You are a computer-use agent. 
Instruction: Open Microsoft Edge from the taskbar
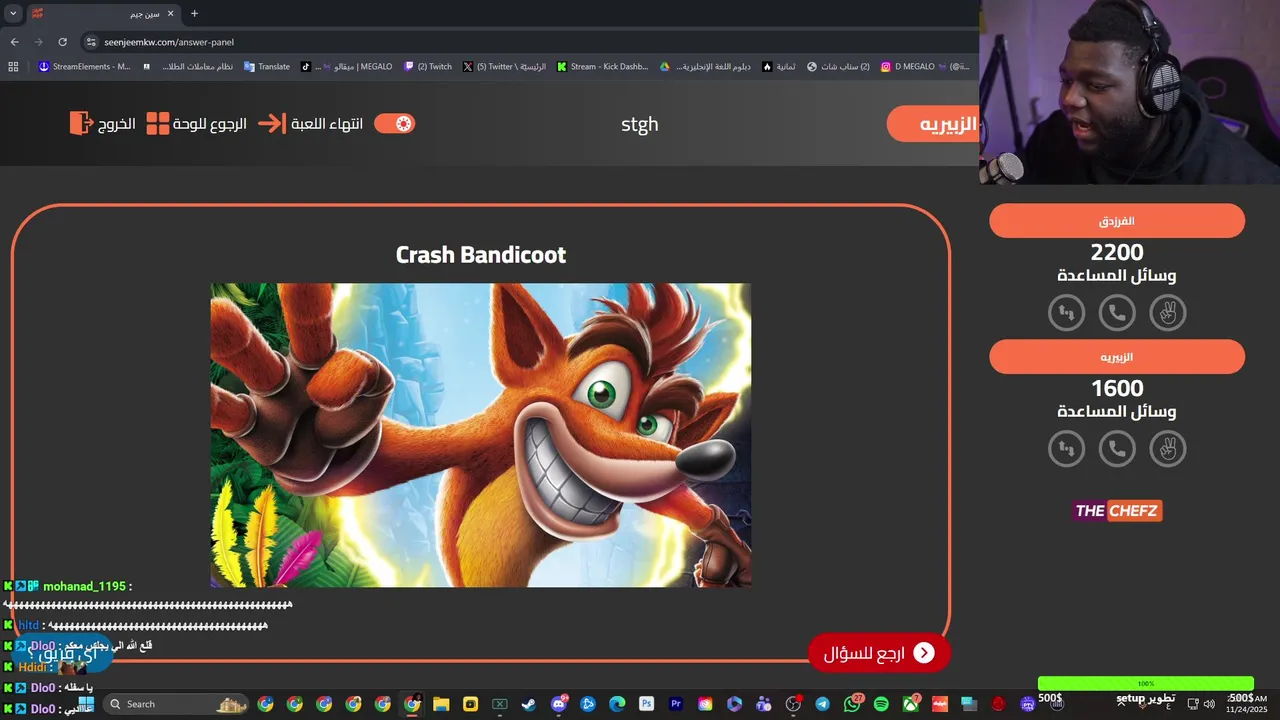tap(617, 704)
